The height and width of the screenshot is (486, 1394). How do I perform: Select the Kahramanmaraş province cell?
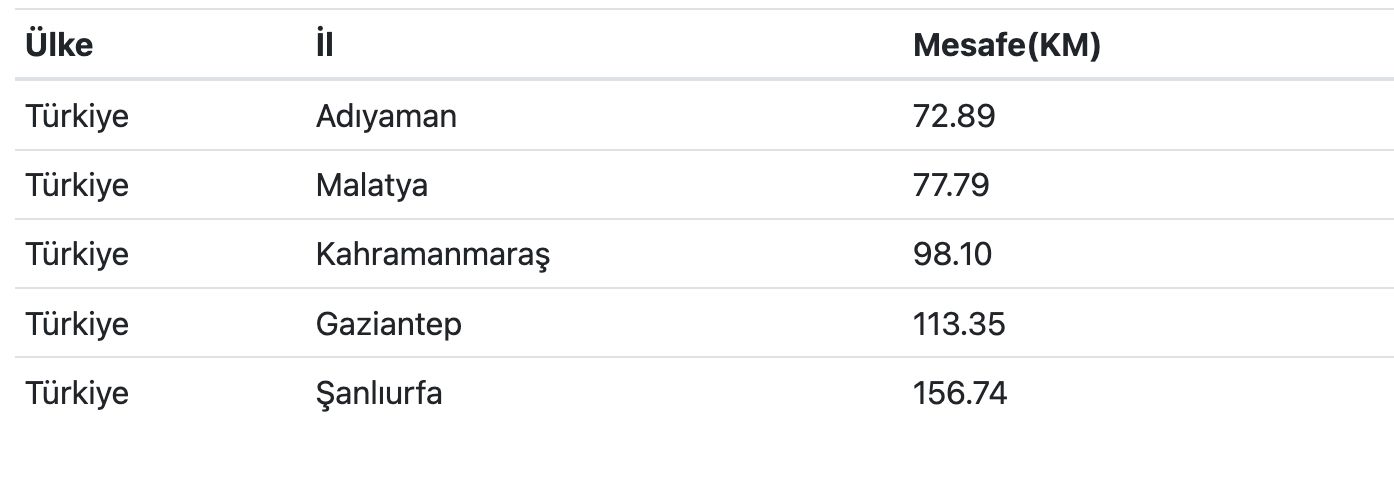[x=433, y=255]
